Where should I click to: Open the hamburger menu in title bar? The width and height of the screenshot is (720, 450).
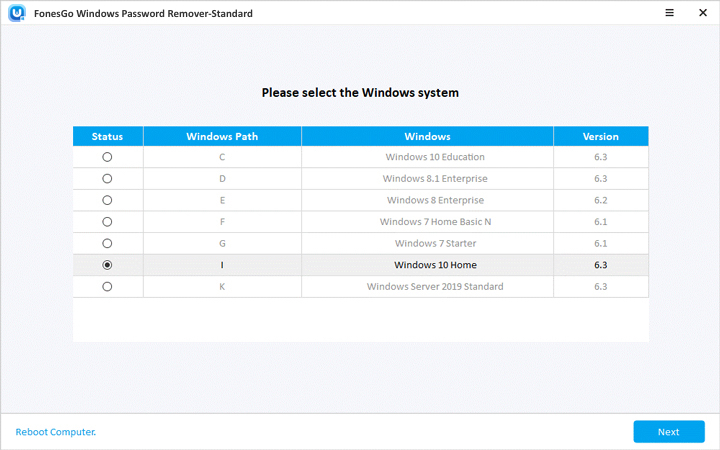(640, 14)
